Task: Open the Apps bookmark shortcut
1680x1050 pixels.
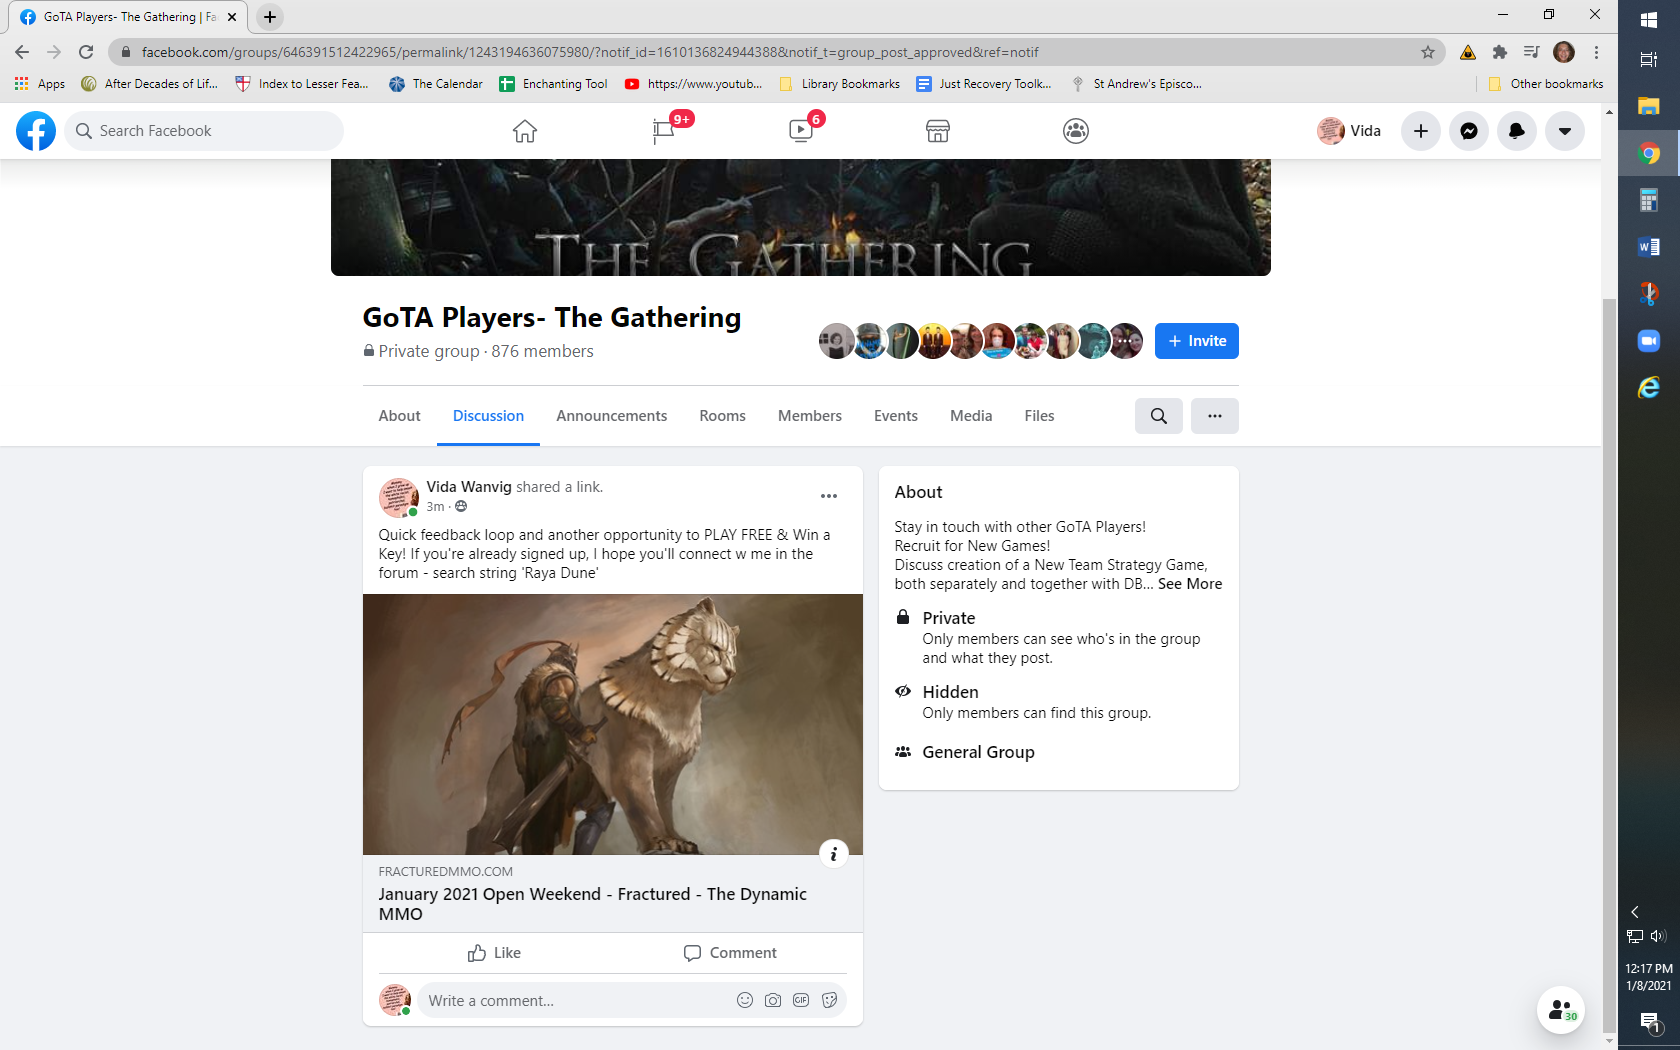Action: tap(40, 84)
